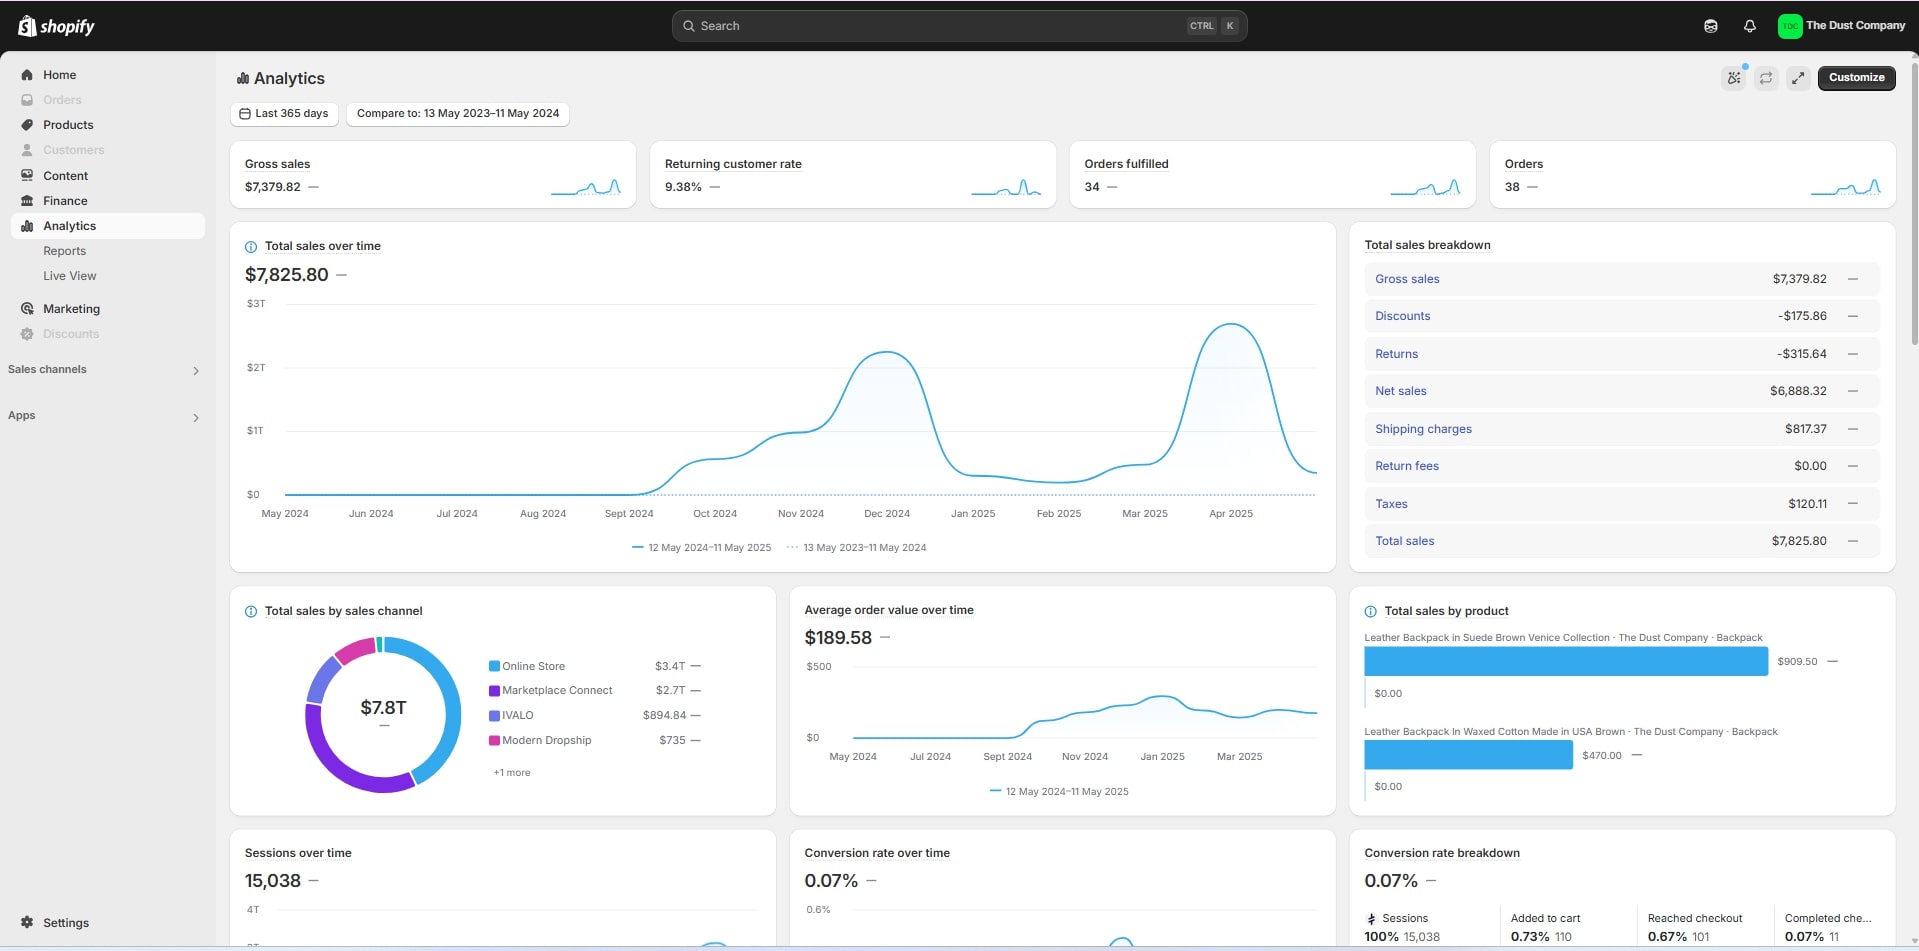Open the Last 365 days date picker
This screenshot has width=1919, height=951.
(284, 114)
